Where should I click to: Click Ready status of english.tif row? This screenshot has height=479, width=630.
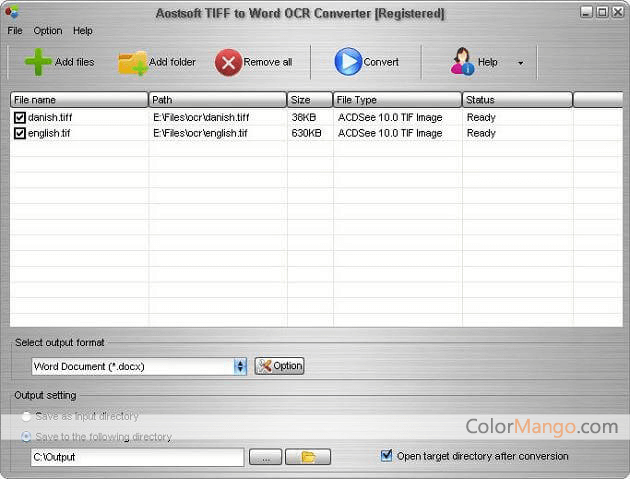(481, 133)
